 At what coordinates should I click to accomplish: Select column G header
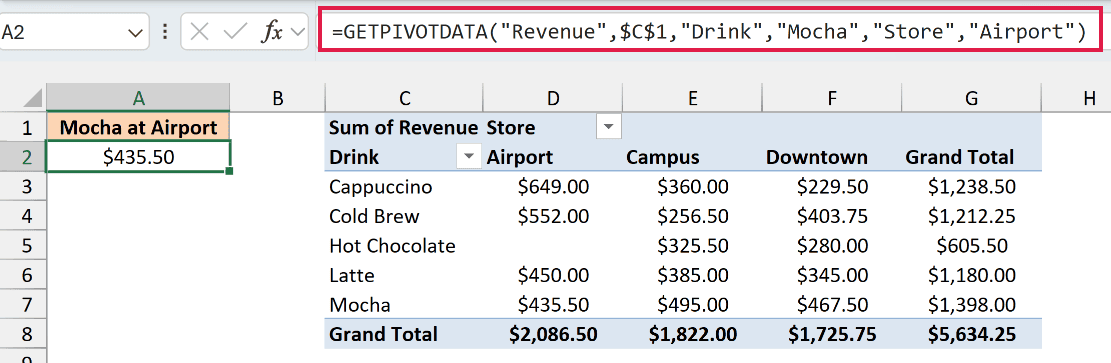(x=971, y=99)
